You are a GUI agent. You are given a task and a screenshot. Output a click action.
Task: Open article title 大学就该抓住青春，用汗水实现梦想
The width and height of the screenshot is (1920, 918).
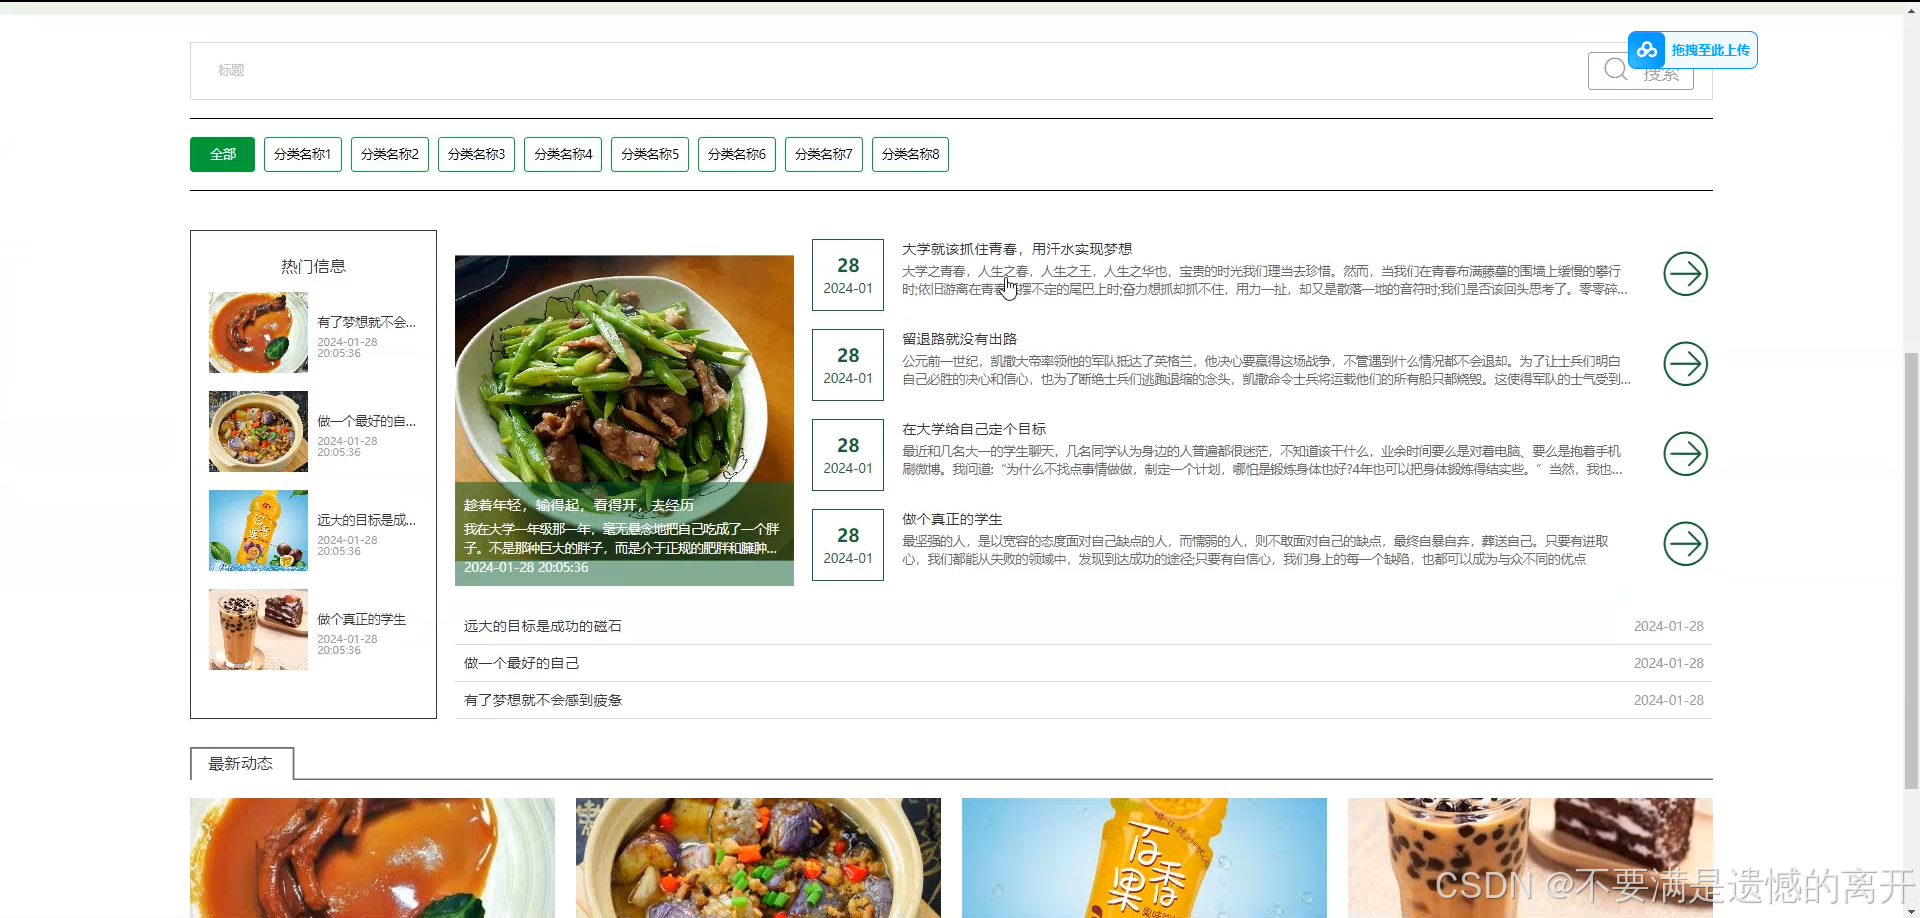(x=1016, y=249)
